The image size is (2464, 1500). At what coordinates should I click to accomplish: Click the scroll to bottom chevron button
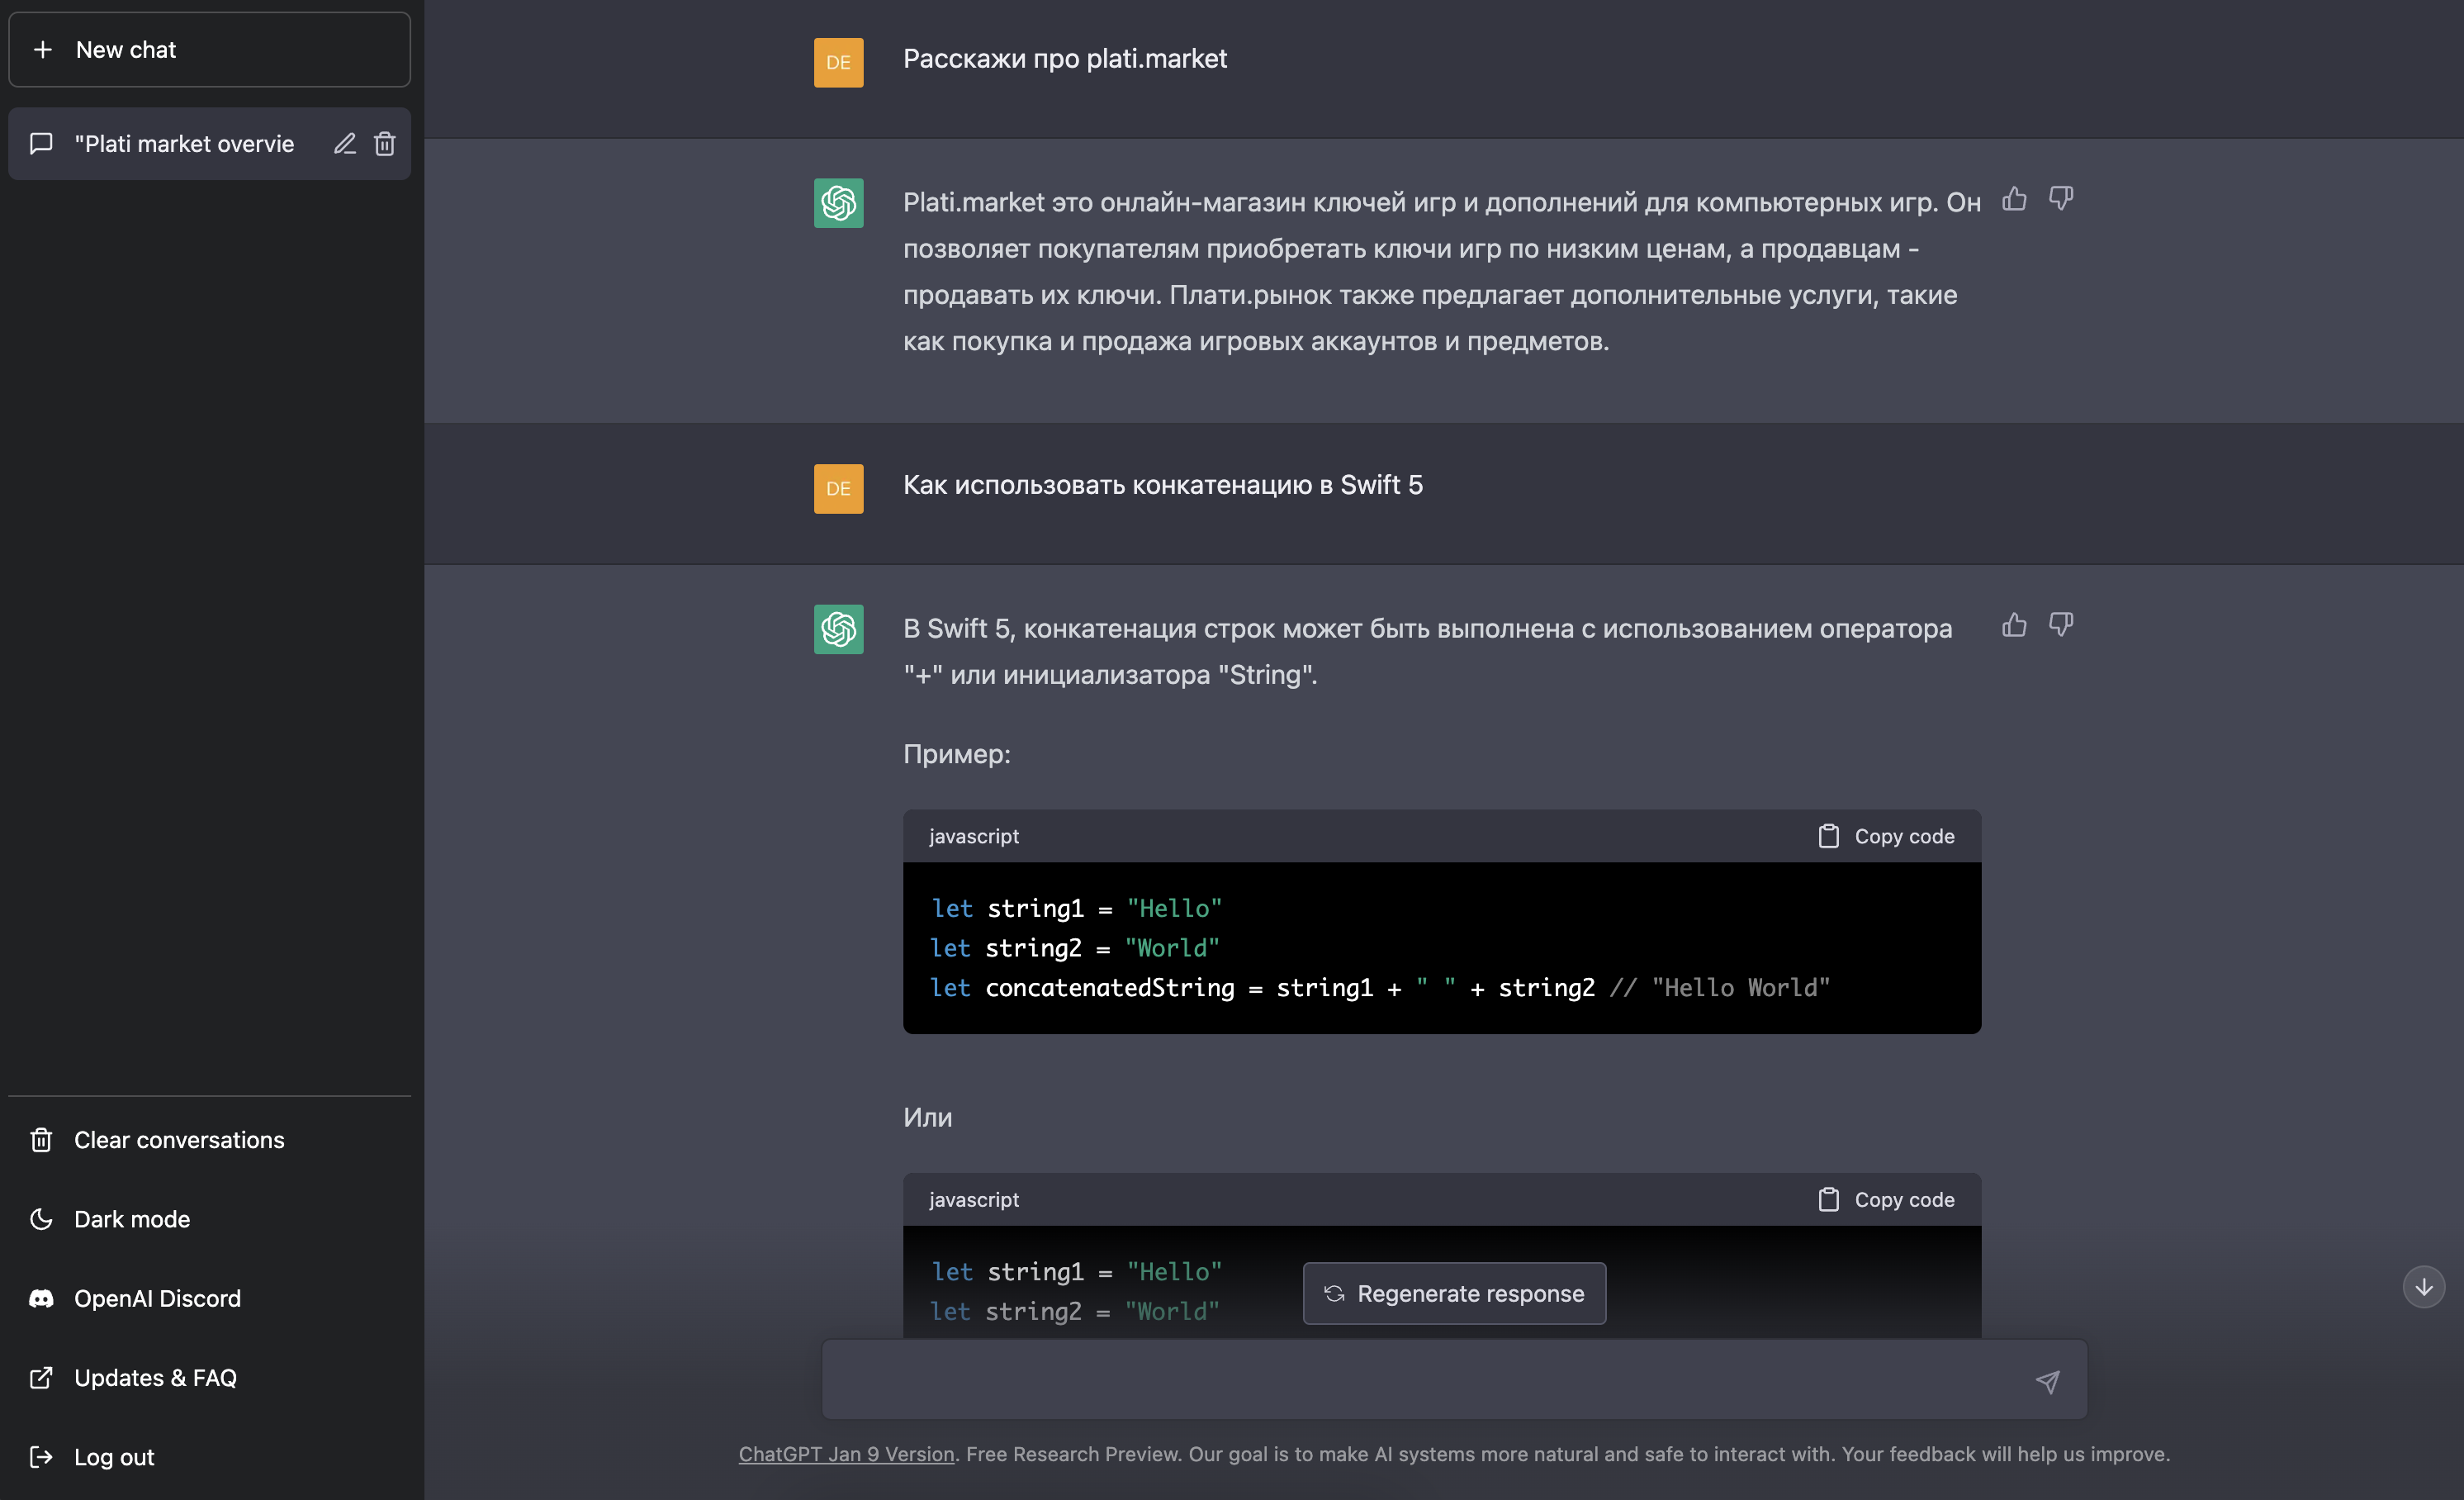point(2424,1285)
